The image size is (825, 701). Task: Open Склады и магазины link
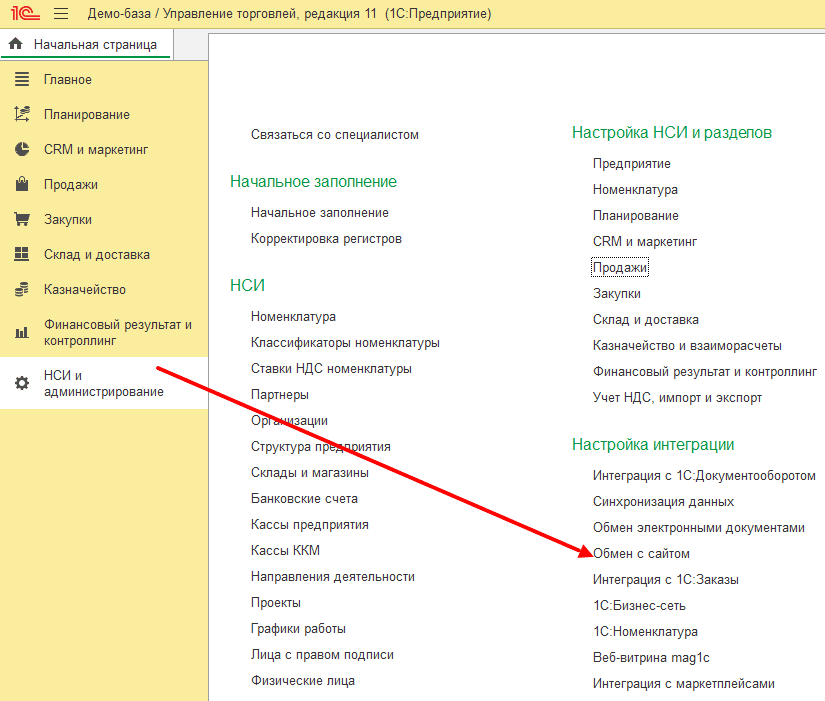coord(310,473)
